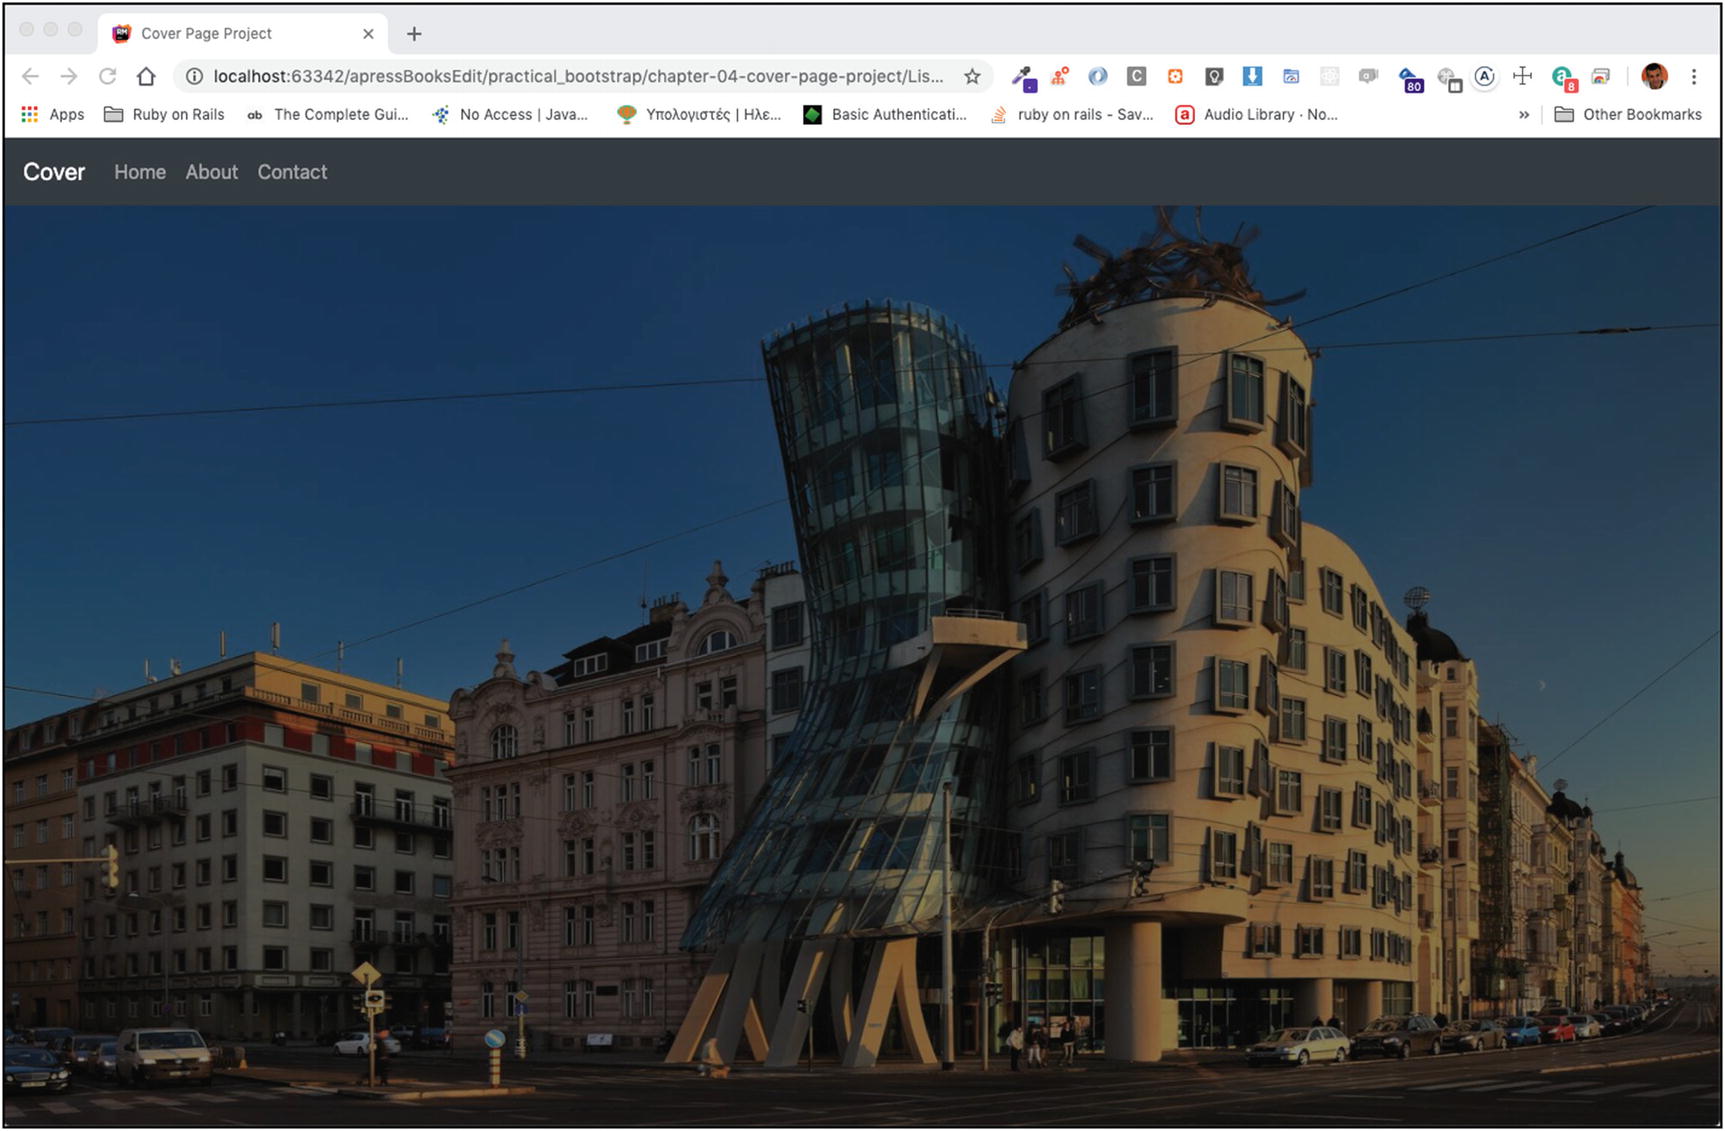
Task: Expand hidden bookmarks overflow chevron
Action: click(x=1524, y=115)
